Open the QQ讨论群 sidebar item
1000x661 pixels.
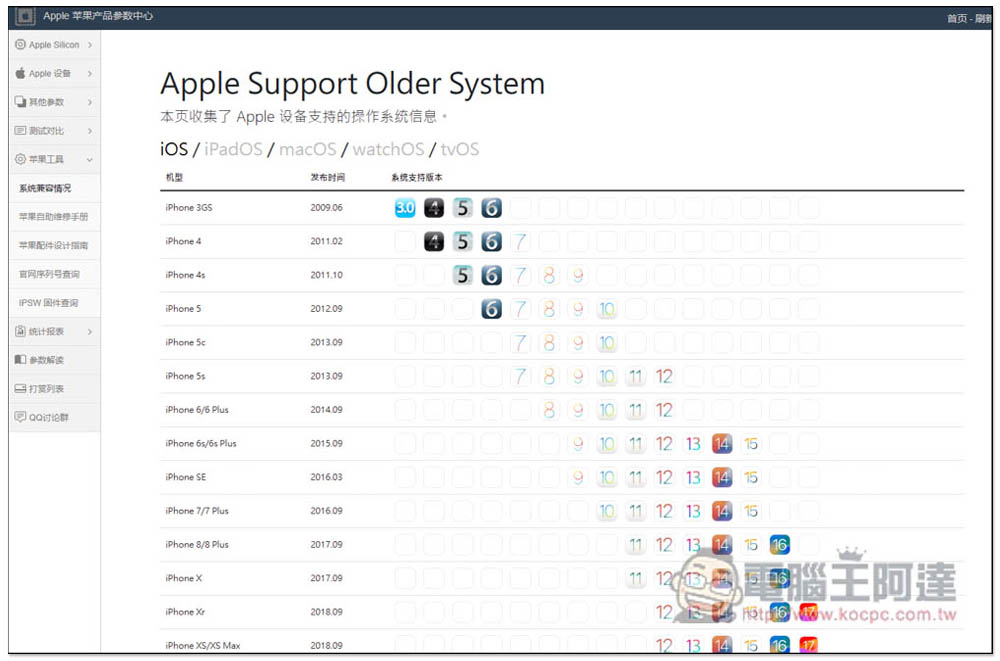[x=48, y=417]
